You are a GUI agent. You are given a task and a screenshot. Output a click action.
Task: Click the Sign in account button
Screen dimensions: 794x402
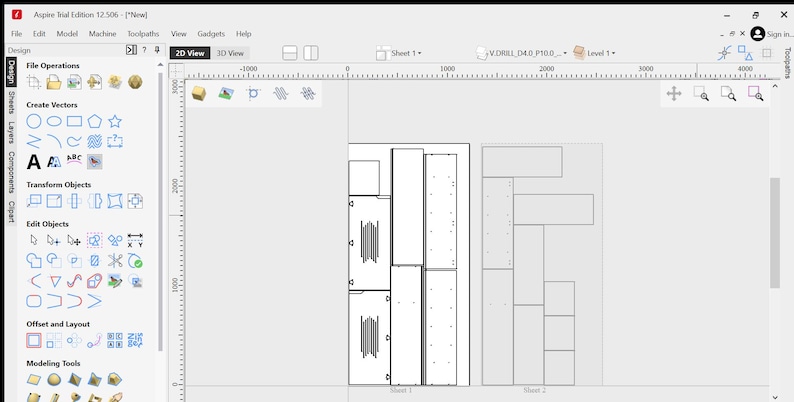pyautogui.click(x=772, y=34)
